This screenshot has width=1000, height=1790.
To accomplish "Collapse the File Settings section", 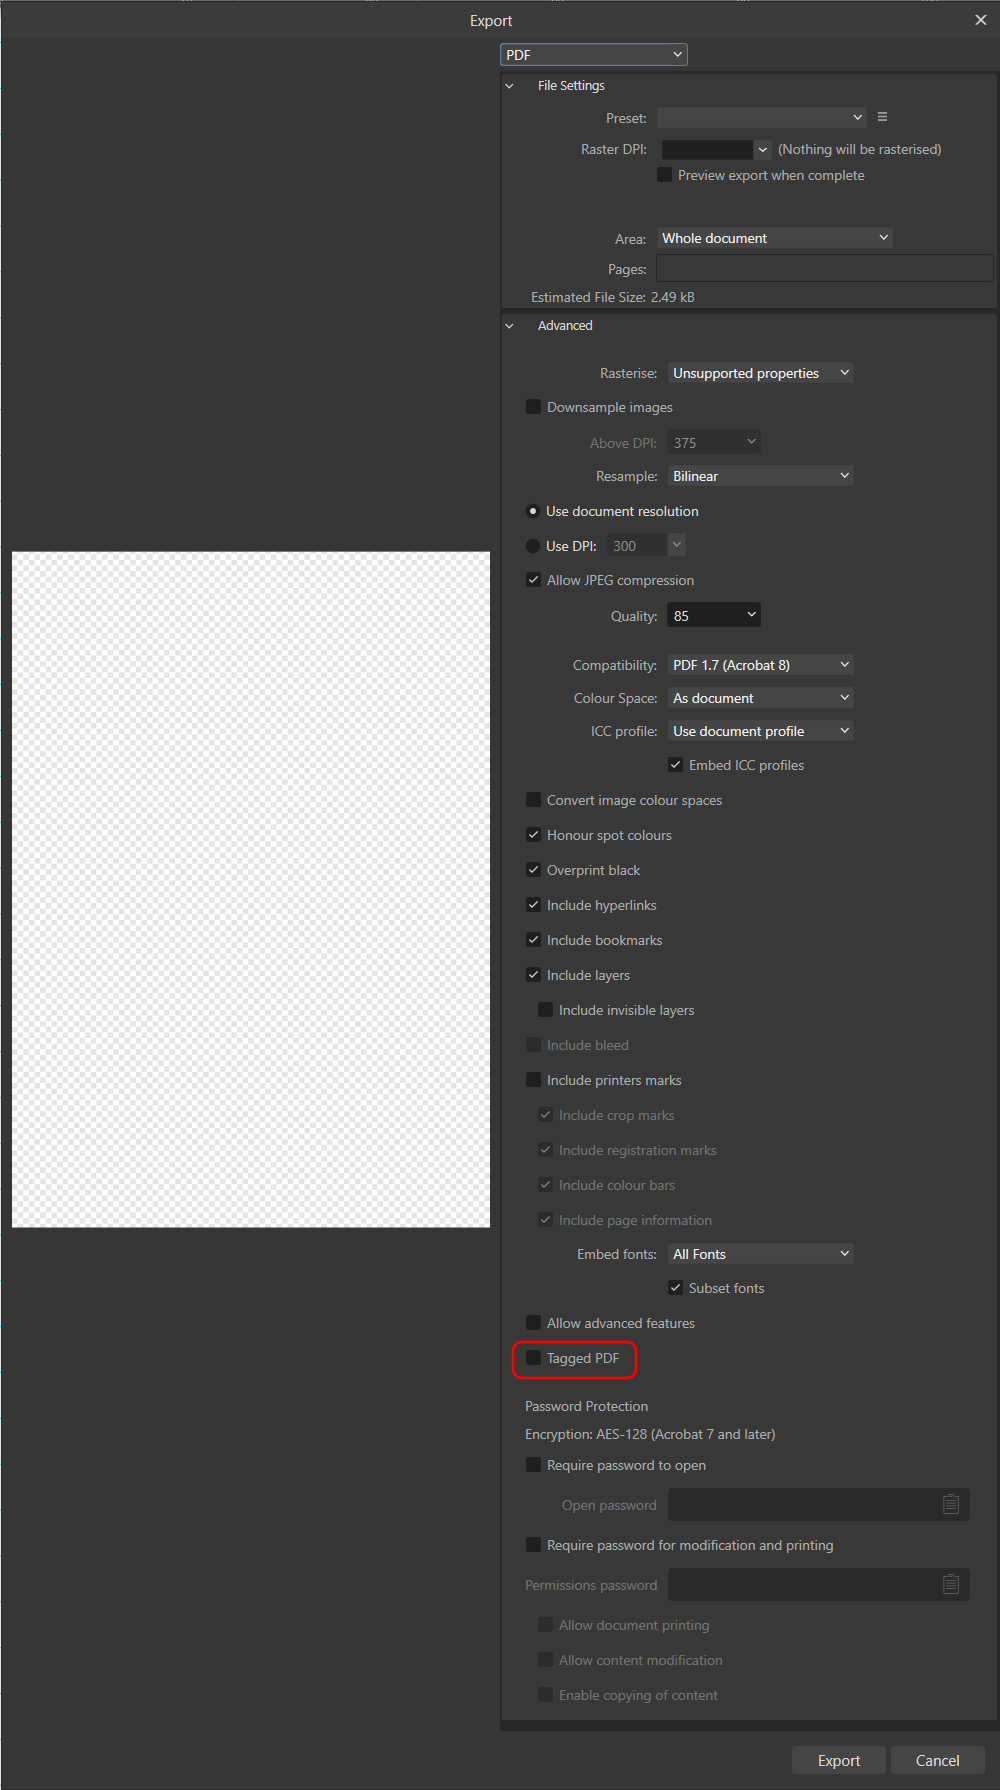I will click(x=510, y=86).
